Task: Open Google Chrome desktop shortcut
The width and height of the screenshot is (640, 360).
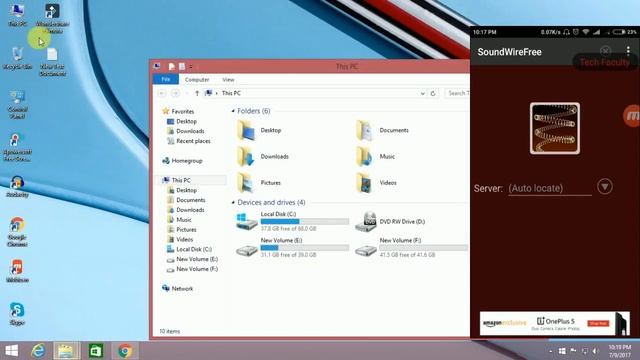Action: (x=17, y=232)
